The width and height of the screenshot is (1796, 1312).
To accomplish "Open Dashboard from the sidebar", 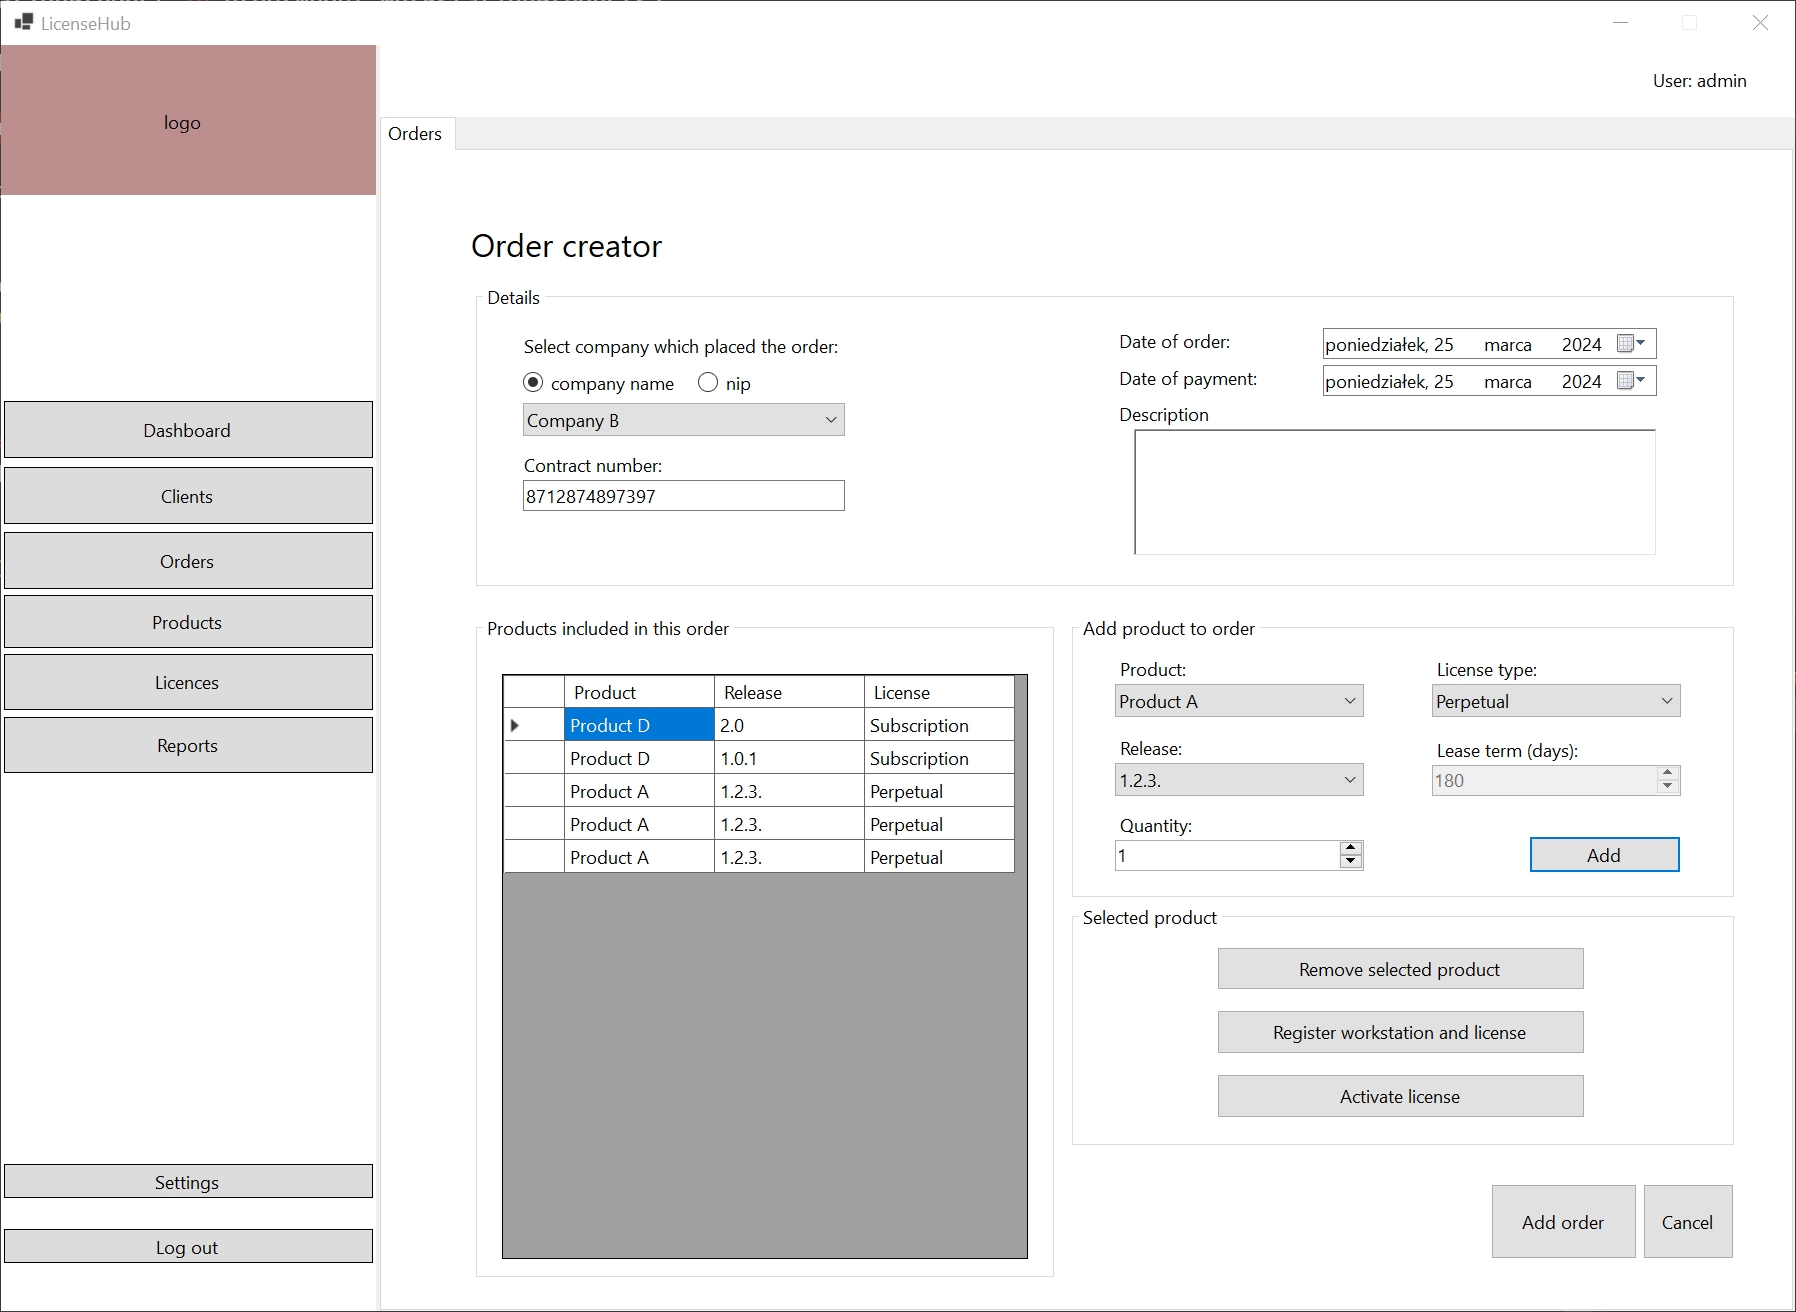I will tap(188, 430).
